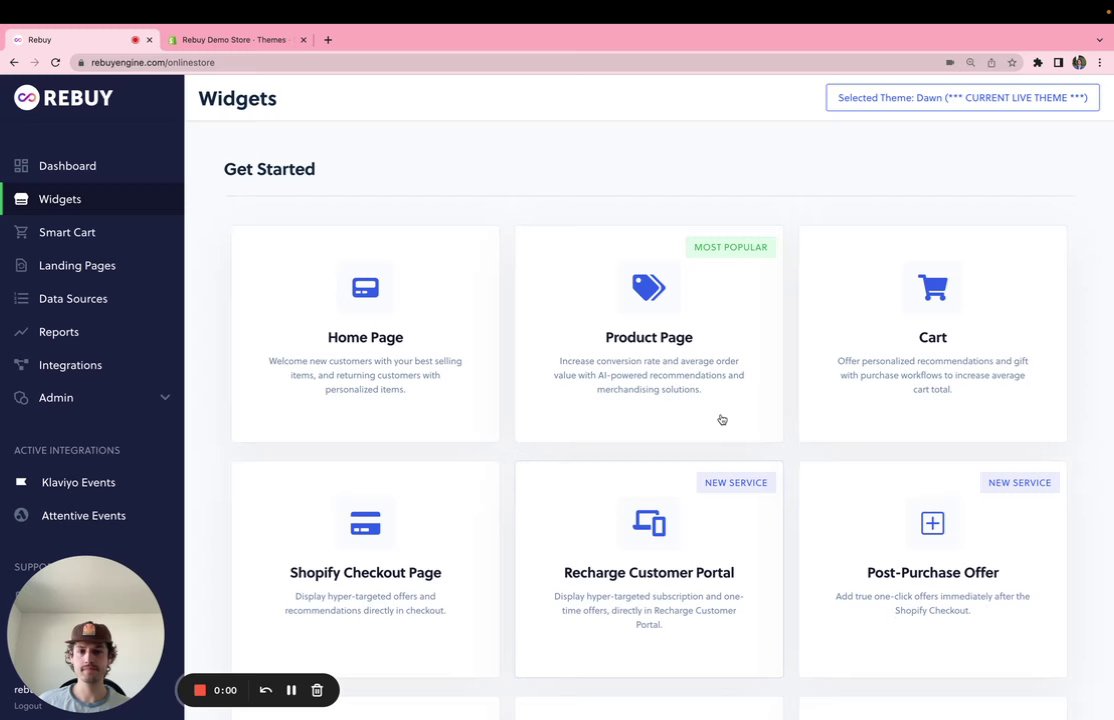This screenshot has width=1114, height=720.
Task: Click the Rebuy logo in the sidebar
Action: tap(63, 97)
